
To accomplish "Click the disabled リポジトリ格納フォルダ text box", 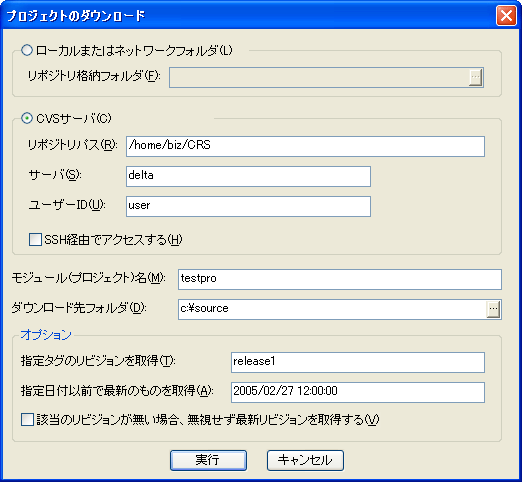I will (319, 78).
